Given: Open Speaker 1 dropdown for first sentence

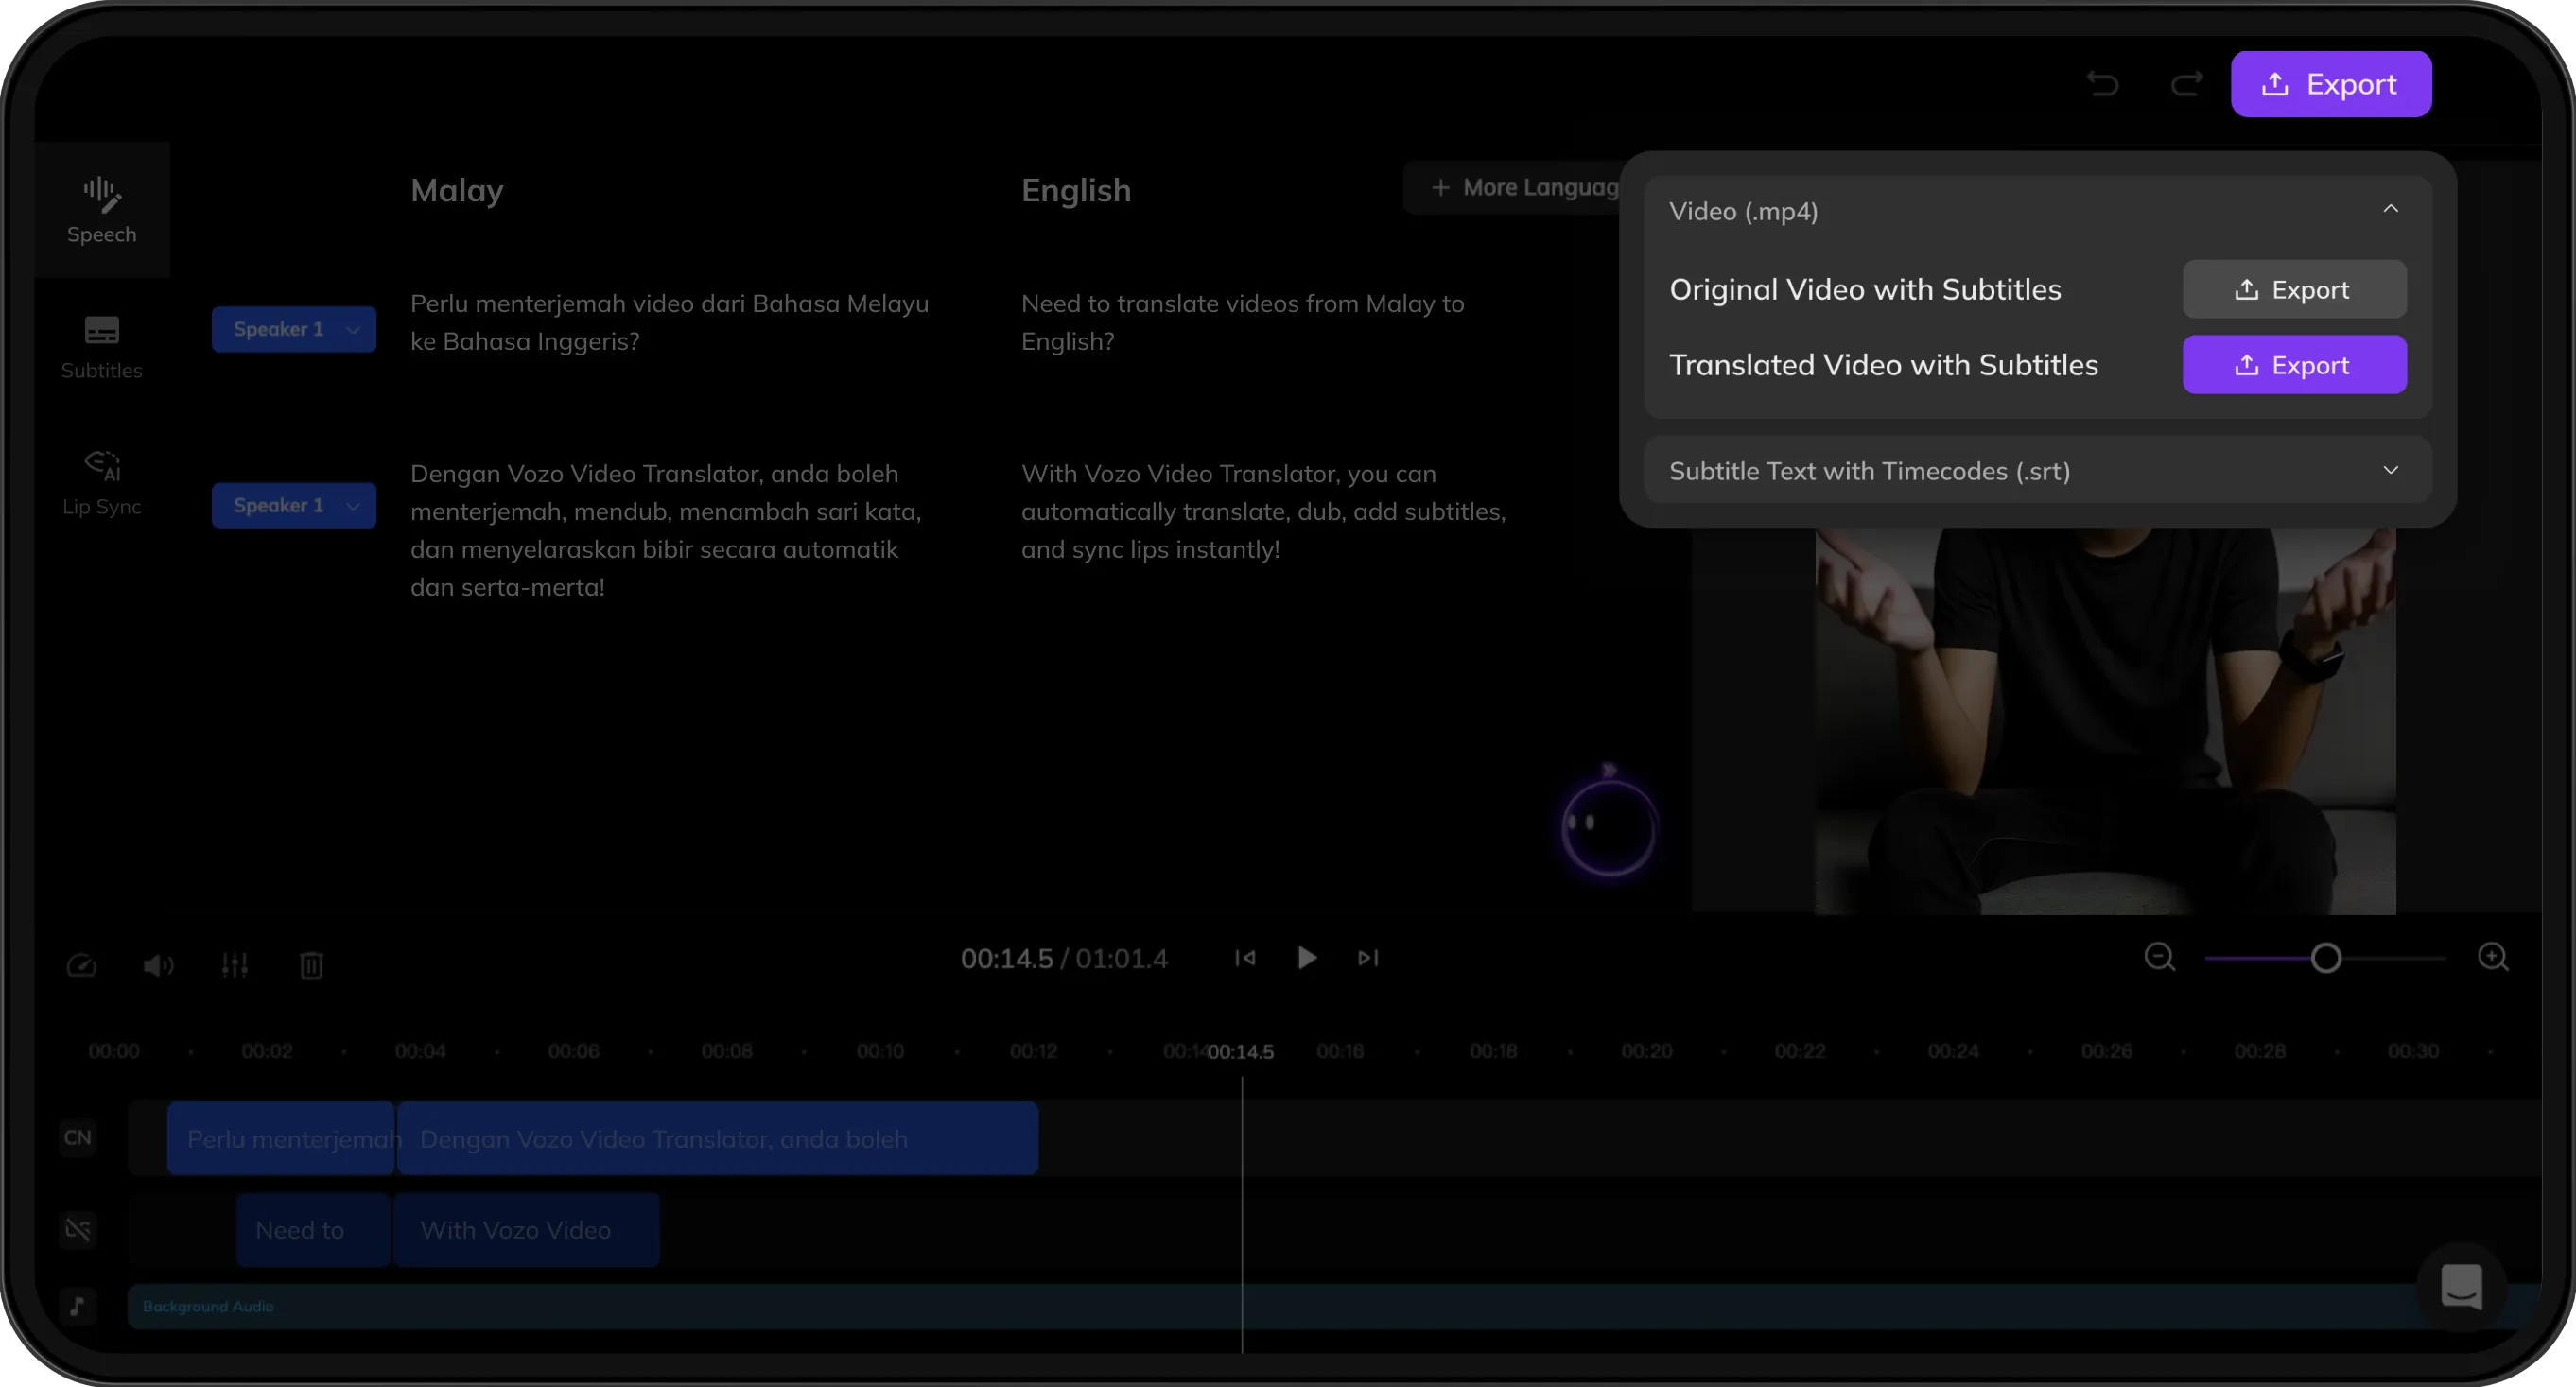Looking at the screenshot, I should (x=294, y=329).
